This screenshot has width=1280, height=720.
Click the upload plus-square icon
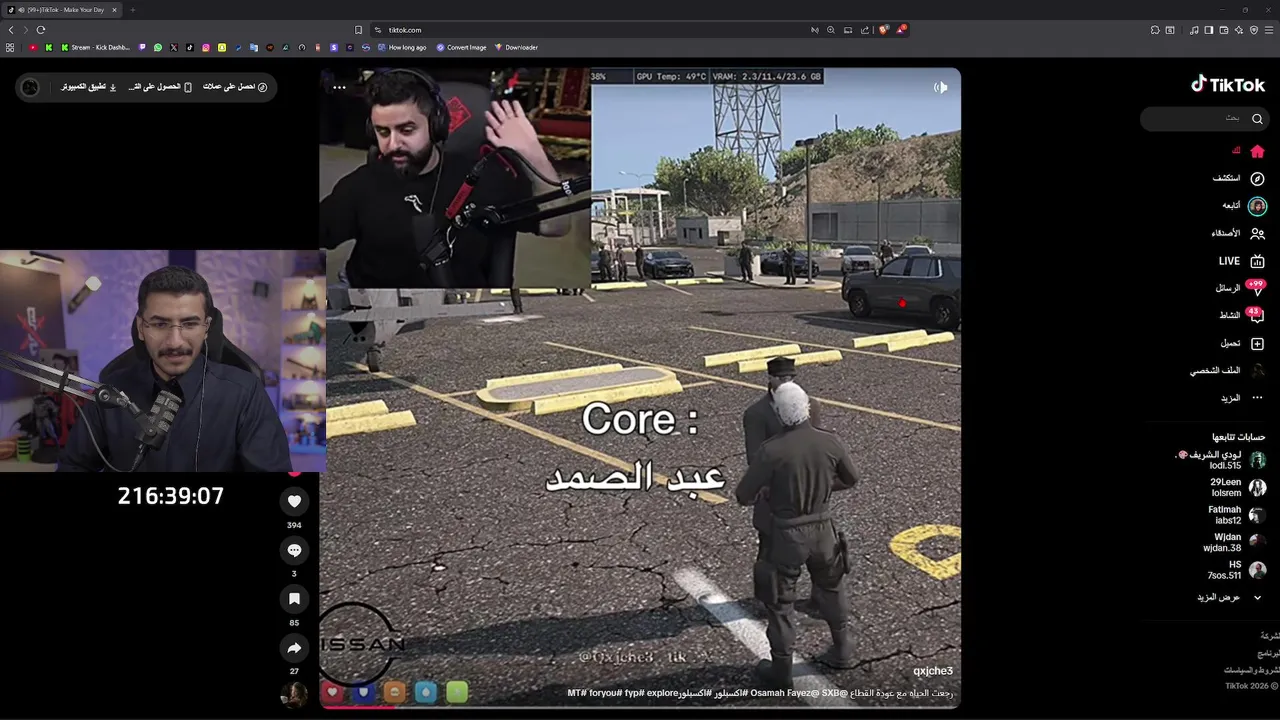coord(1257,343)
